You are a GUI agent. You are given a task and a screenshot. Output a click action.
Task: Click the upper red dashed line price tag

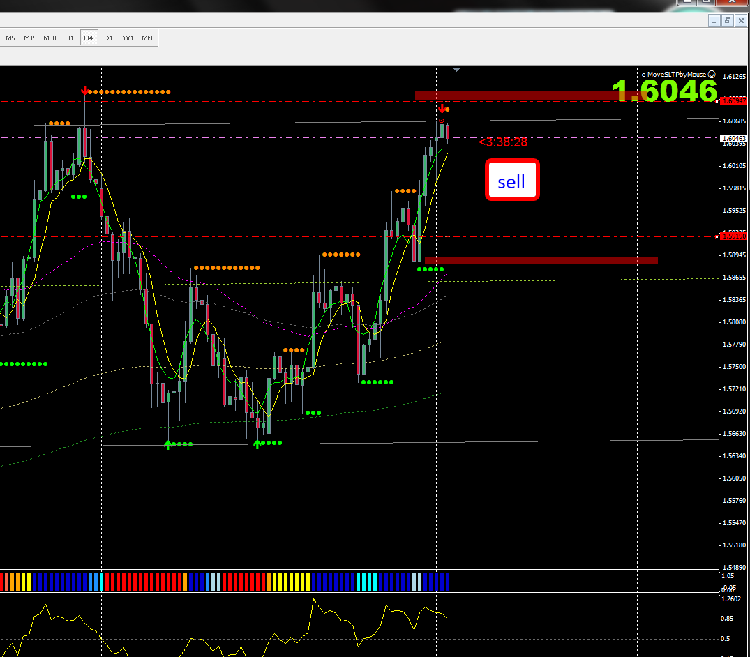tap(733, 101)
